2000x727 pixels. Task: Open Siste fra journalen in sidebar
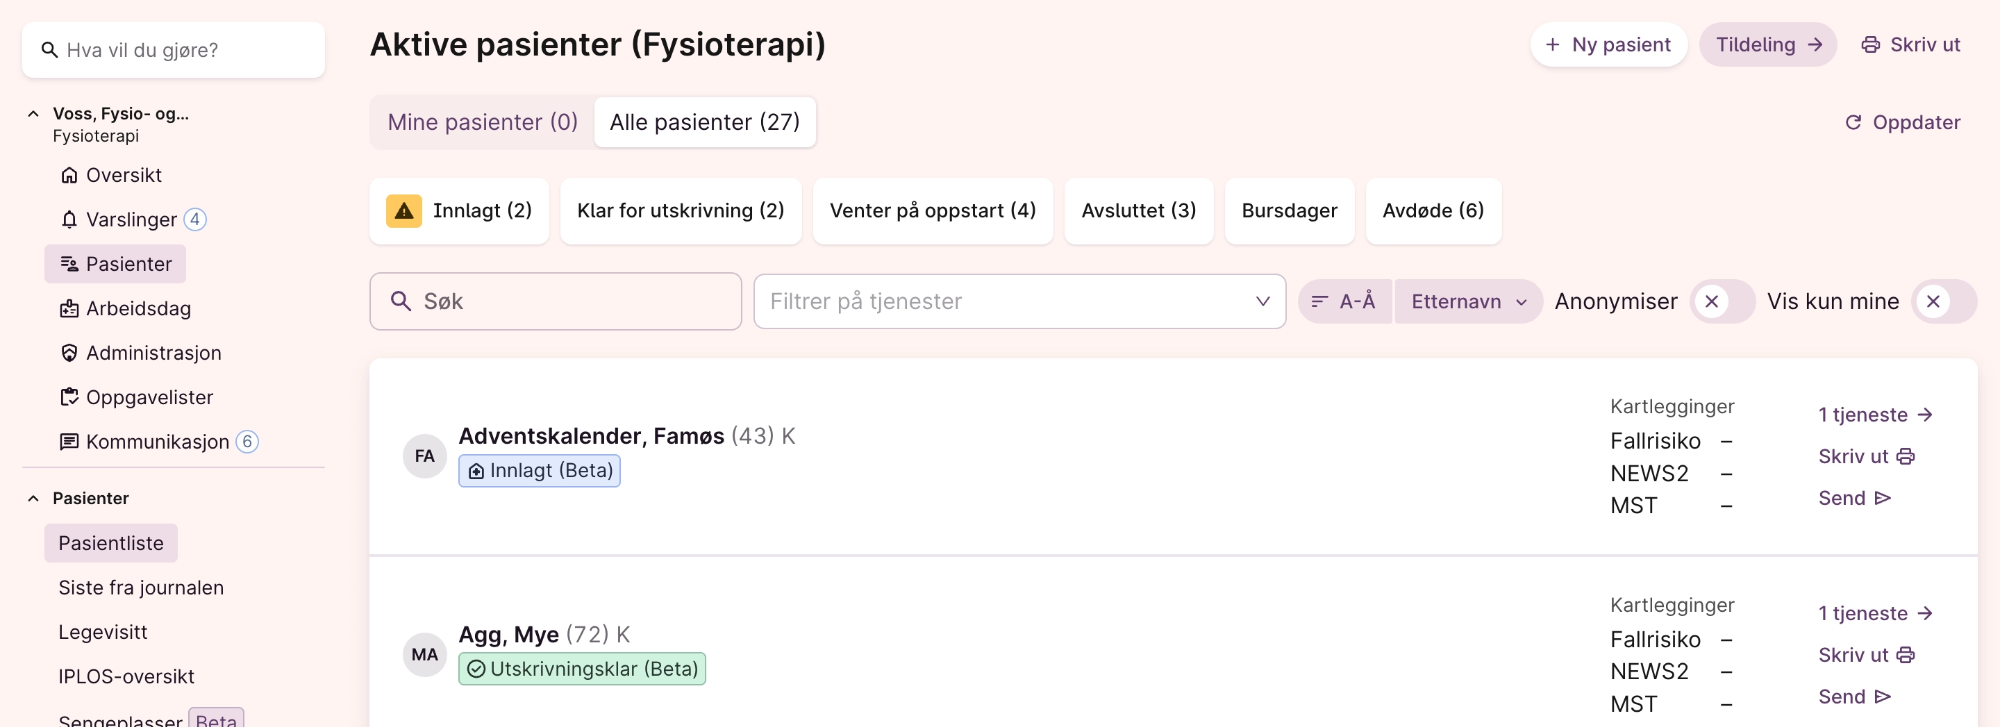pyautogui.click(x=141, y=588)
